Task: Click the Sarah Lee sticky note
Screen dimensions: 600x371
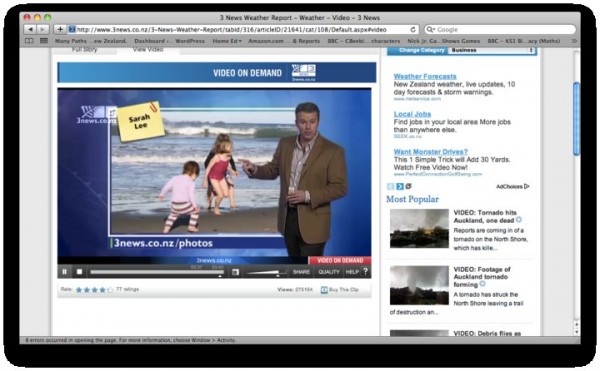Action: (140, 122)
